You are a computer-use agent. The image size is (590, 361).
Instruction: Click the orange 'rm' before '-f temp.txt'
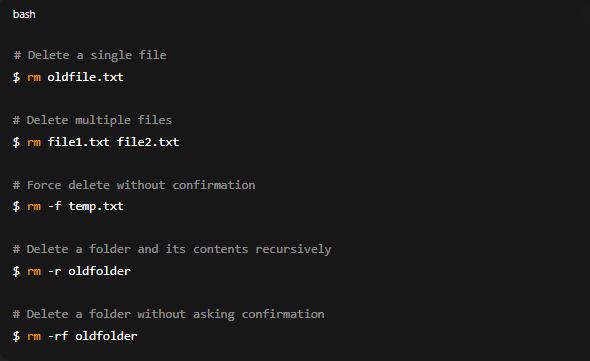click(x=34, y=207)
